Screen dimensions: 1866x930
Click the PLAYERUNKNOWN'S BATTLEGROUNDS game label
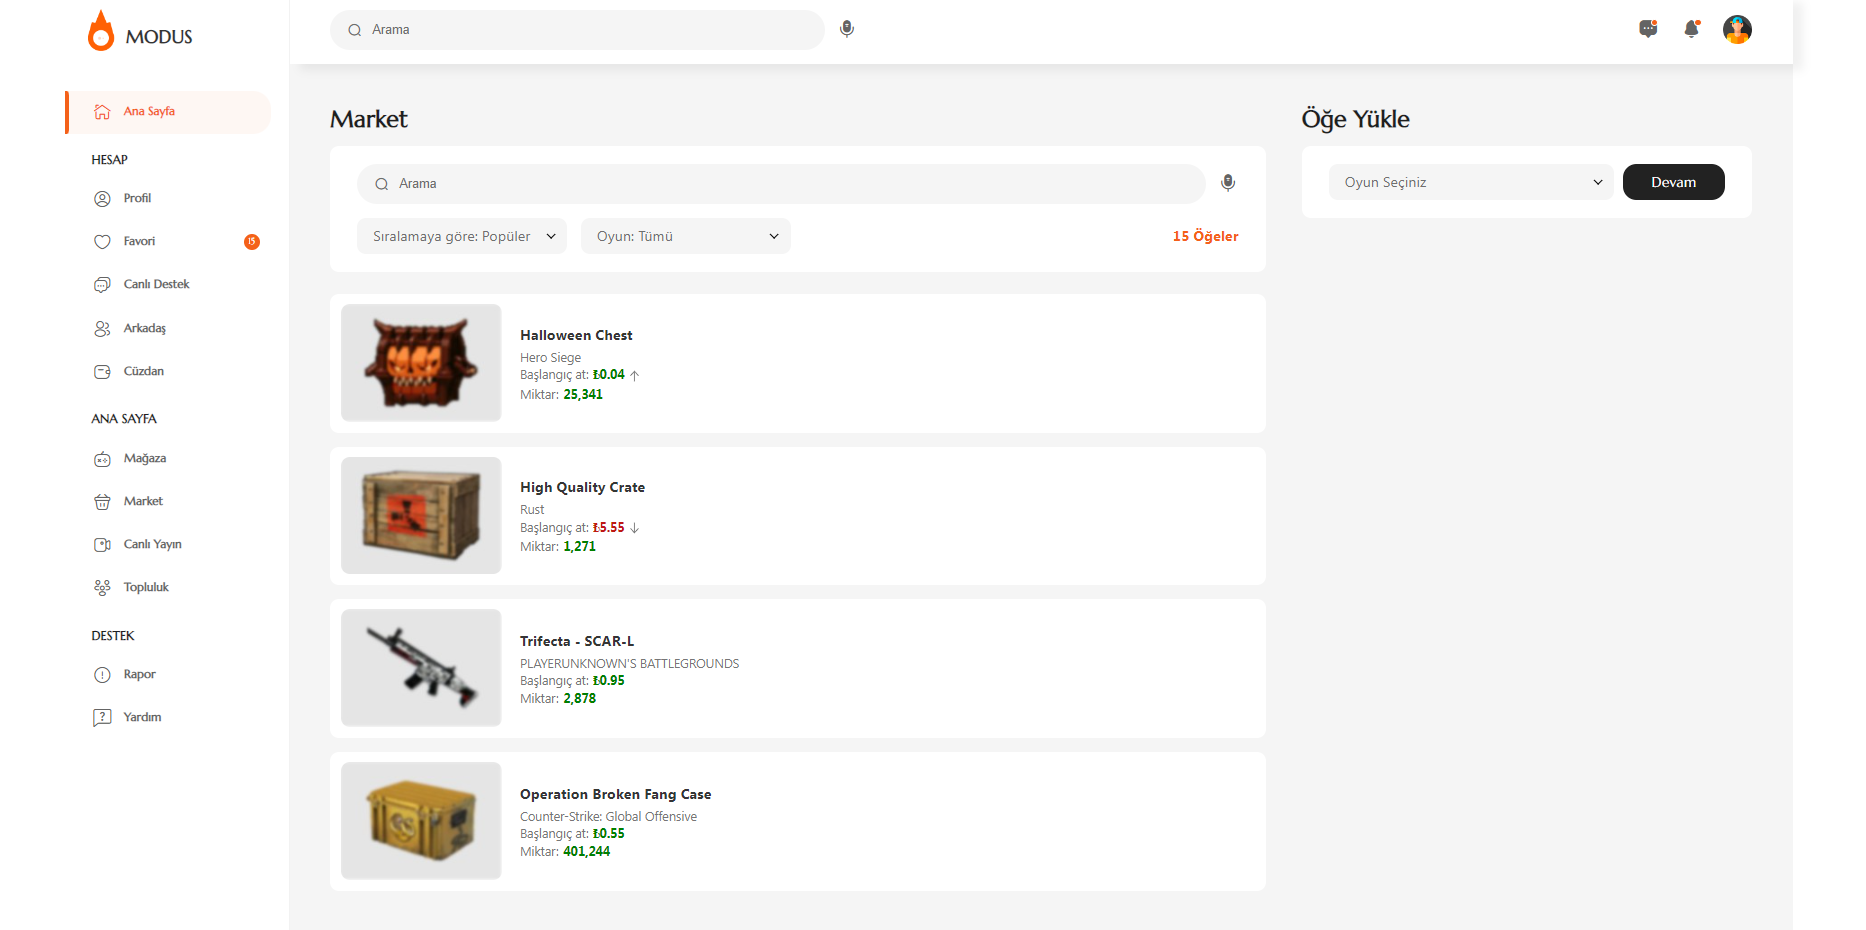pyautogui.click(x=629, y=664)
